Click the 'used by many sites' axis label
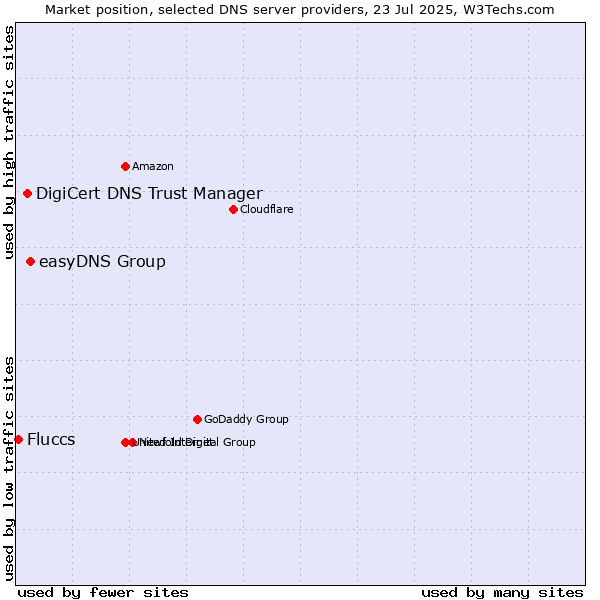The width and height of the screenshot is (600, 600). click(502, 593)
